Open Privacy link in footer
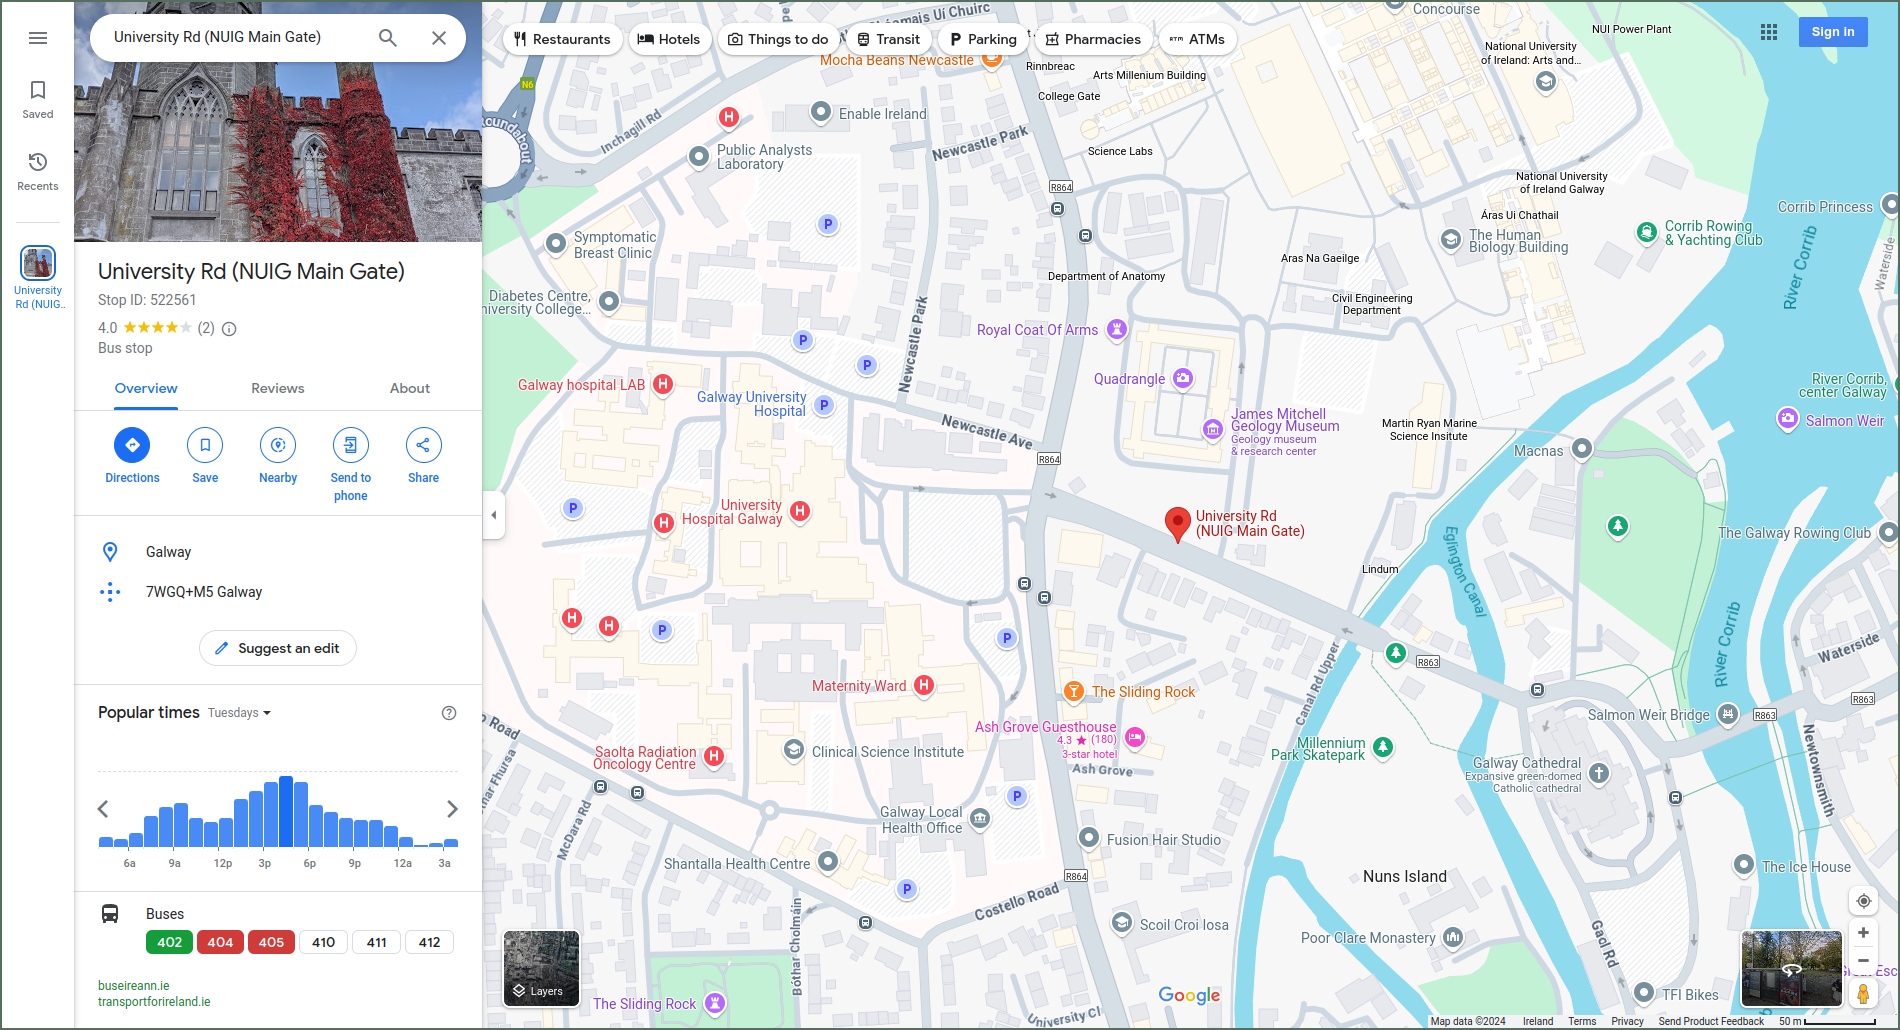Screen dimensions: 1900x1030 (x=1627, y=1021)
